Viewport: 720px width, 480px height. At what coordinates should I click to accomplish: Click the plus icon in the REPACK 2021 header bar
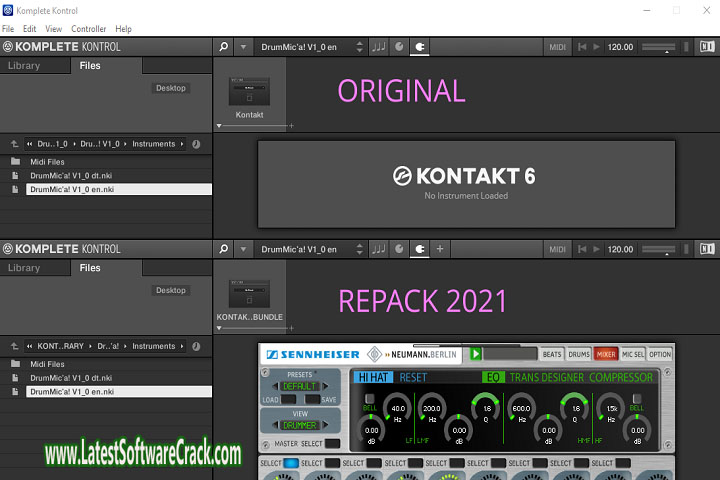[440, 249]
